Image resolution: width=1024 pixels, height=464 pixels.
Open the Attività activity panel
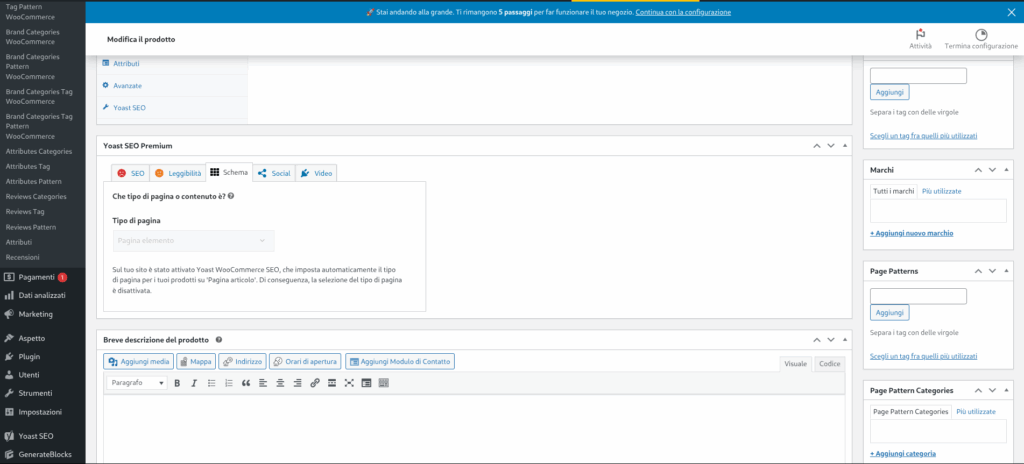point(921,39)
